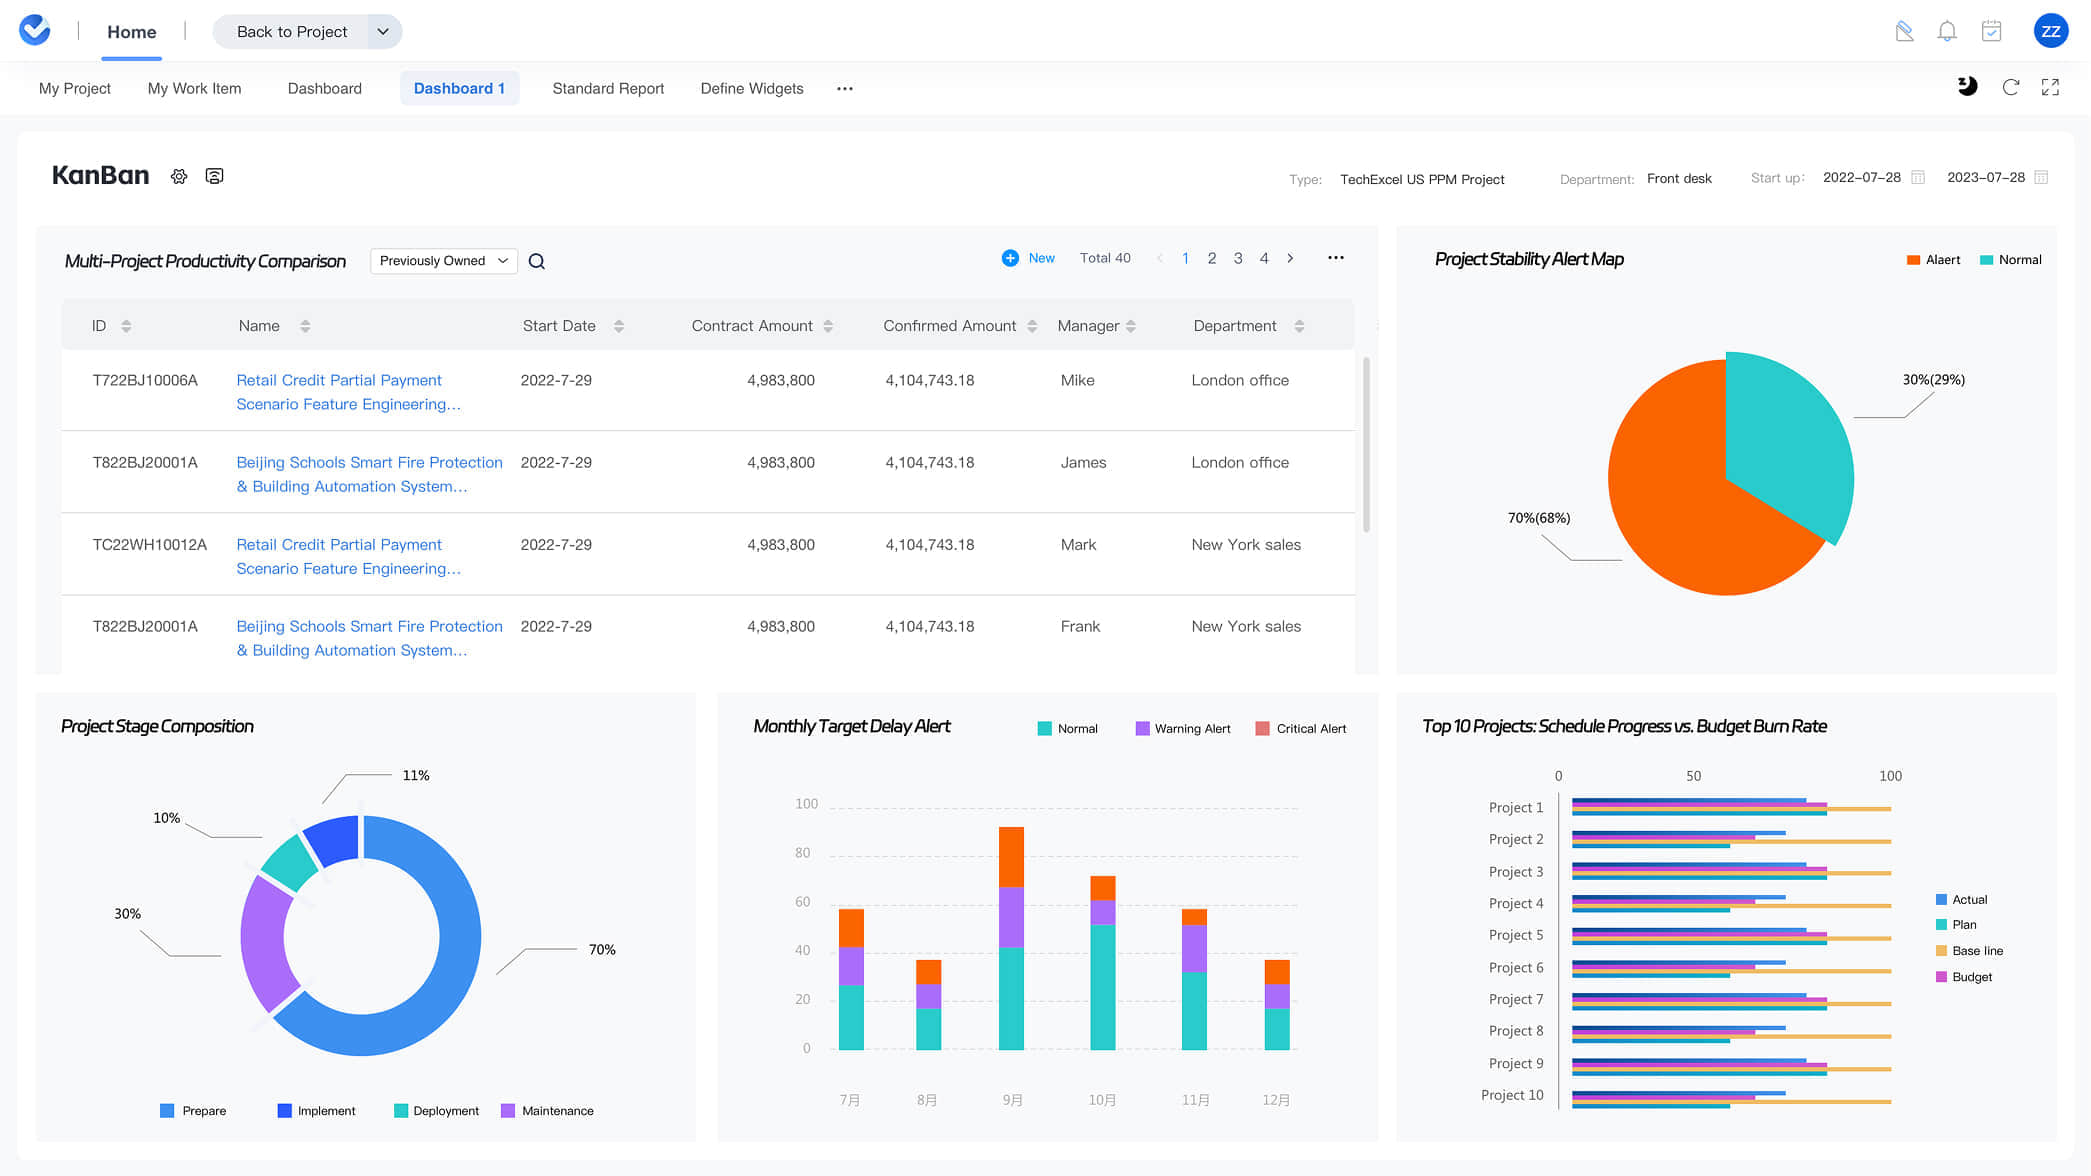2091x1176 pixels.
Task: Open the first Retail Credit Partial Payment link
Action: (339, 380)
